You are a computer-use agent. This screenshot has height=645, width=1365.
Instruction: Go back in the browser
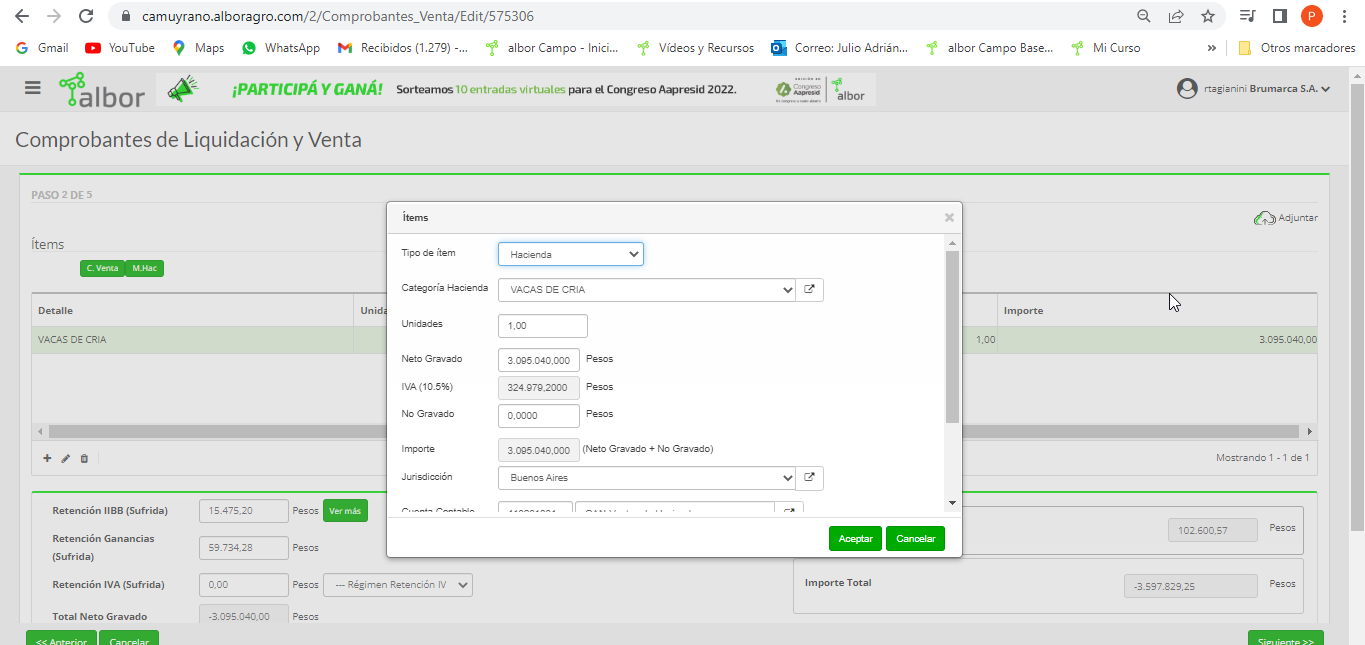21,16
